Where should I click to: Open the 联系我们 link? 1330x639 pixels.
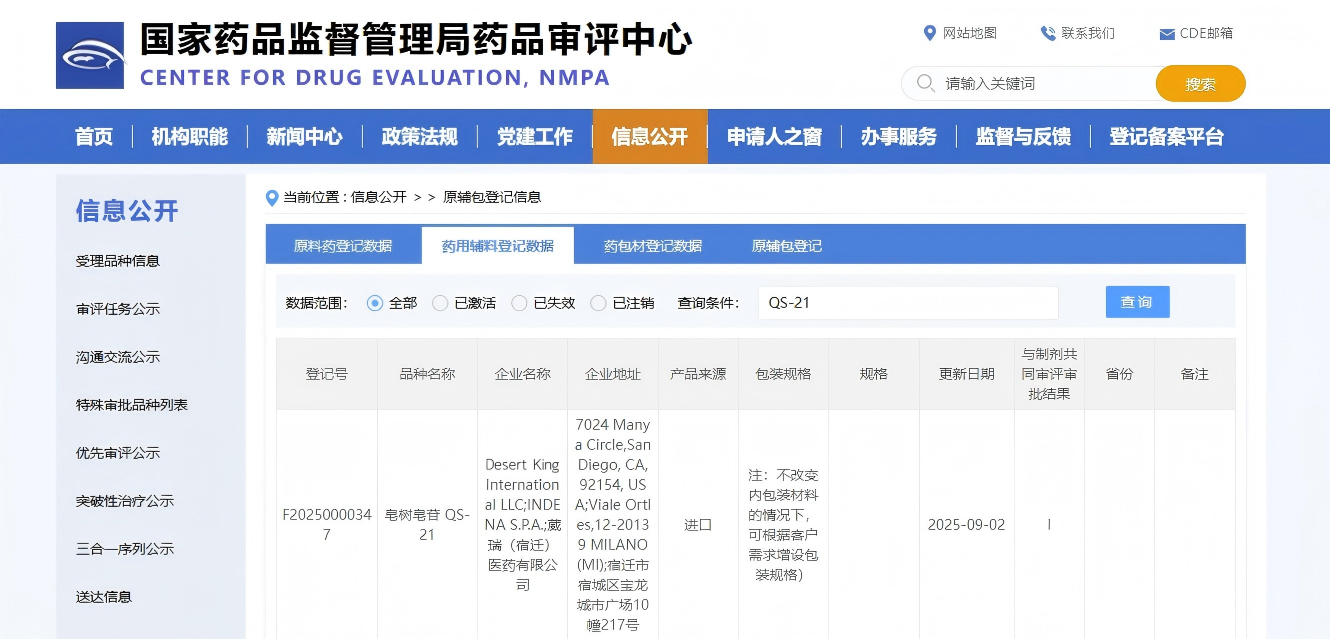click(x=1088, y=33)
